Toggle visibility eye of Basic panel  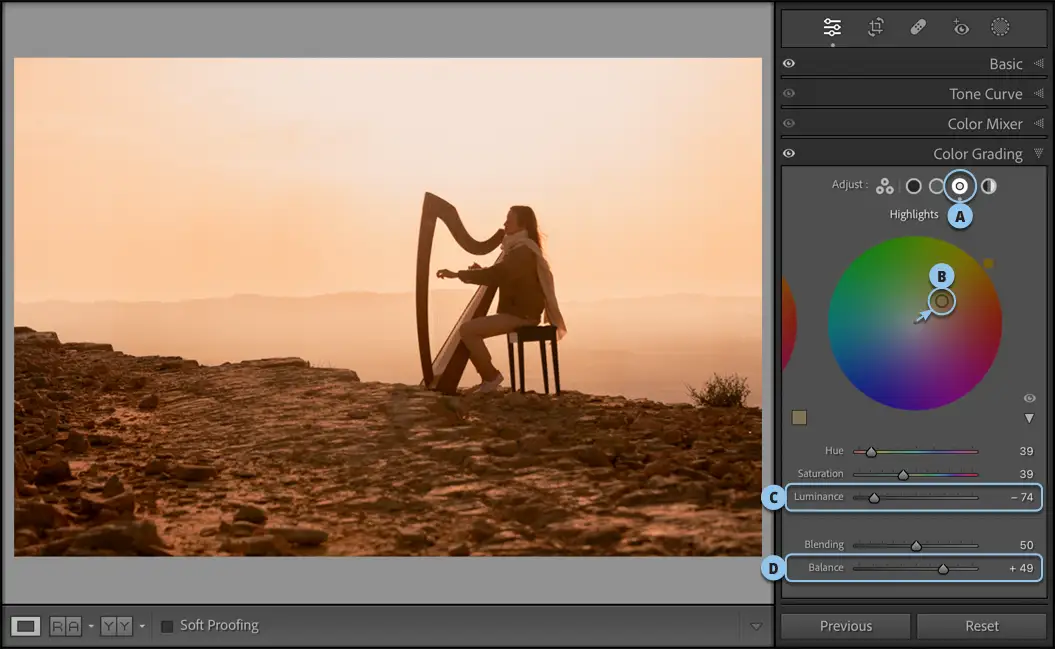click(789, 64)
